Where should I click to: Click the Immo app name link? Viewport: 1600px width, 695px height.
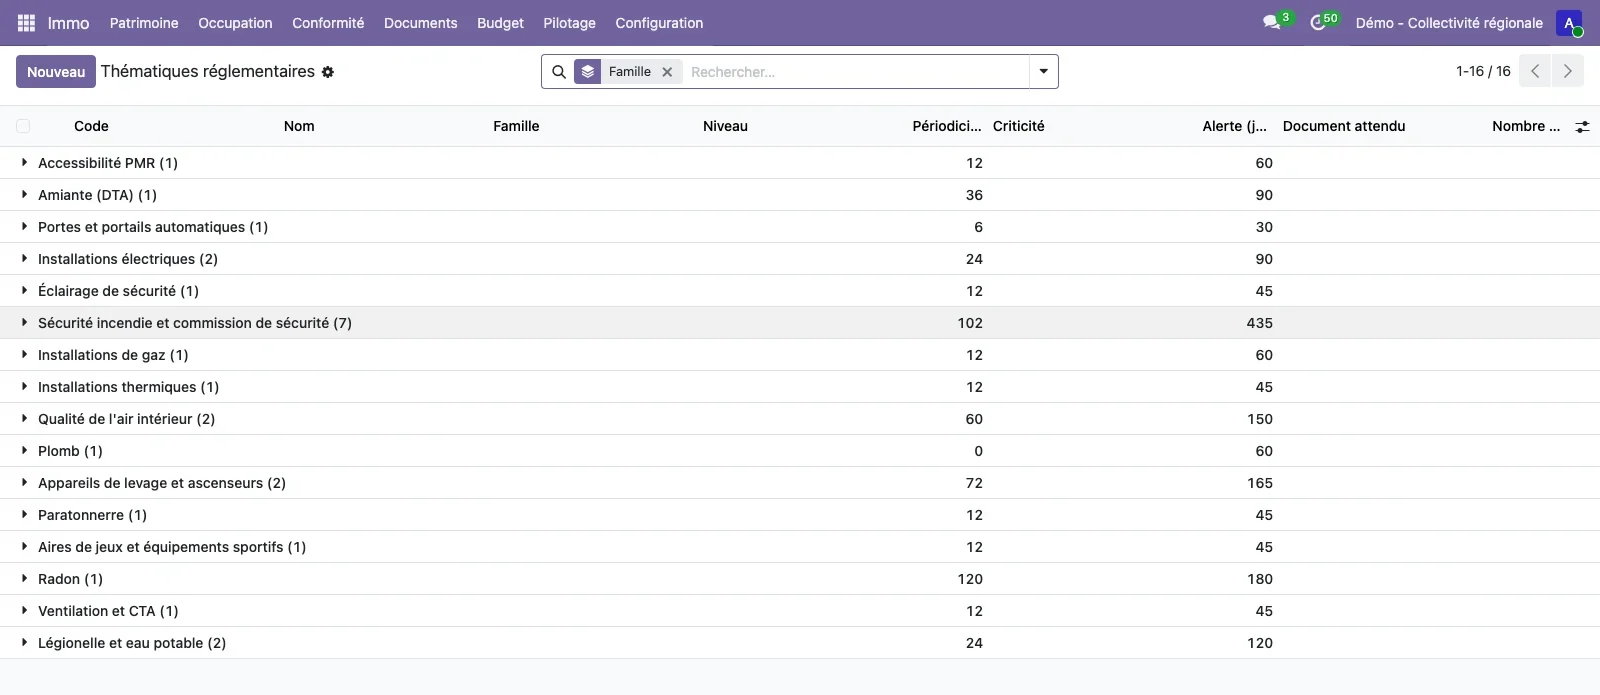68,23
